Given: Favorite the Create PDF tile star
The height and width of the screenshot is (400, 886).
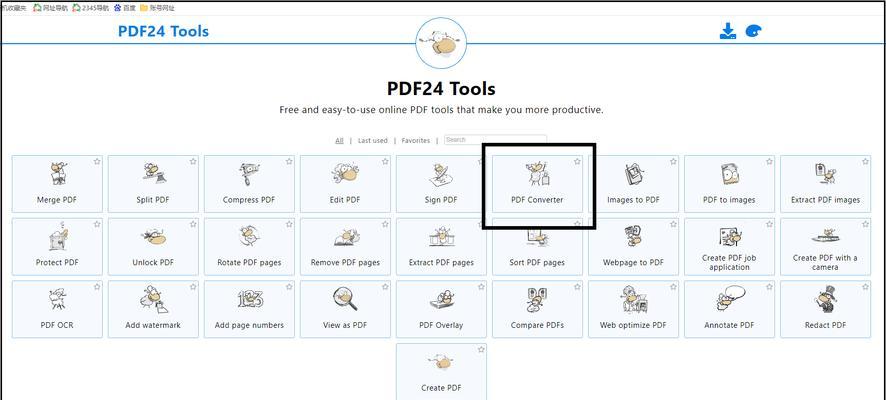Looking at the screenshot, I should tap(481, 350).
